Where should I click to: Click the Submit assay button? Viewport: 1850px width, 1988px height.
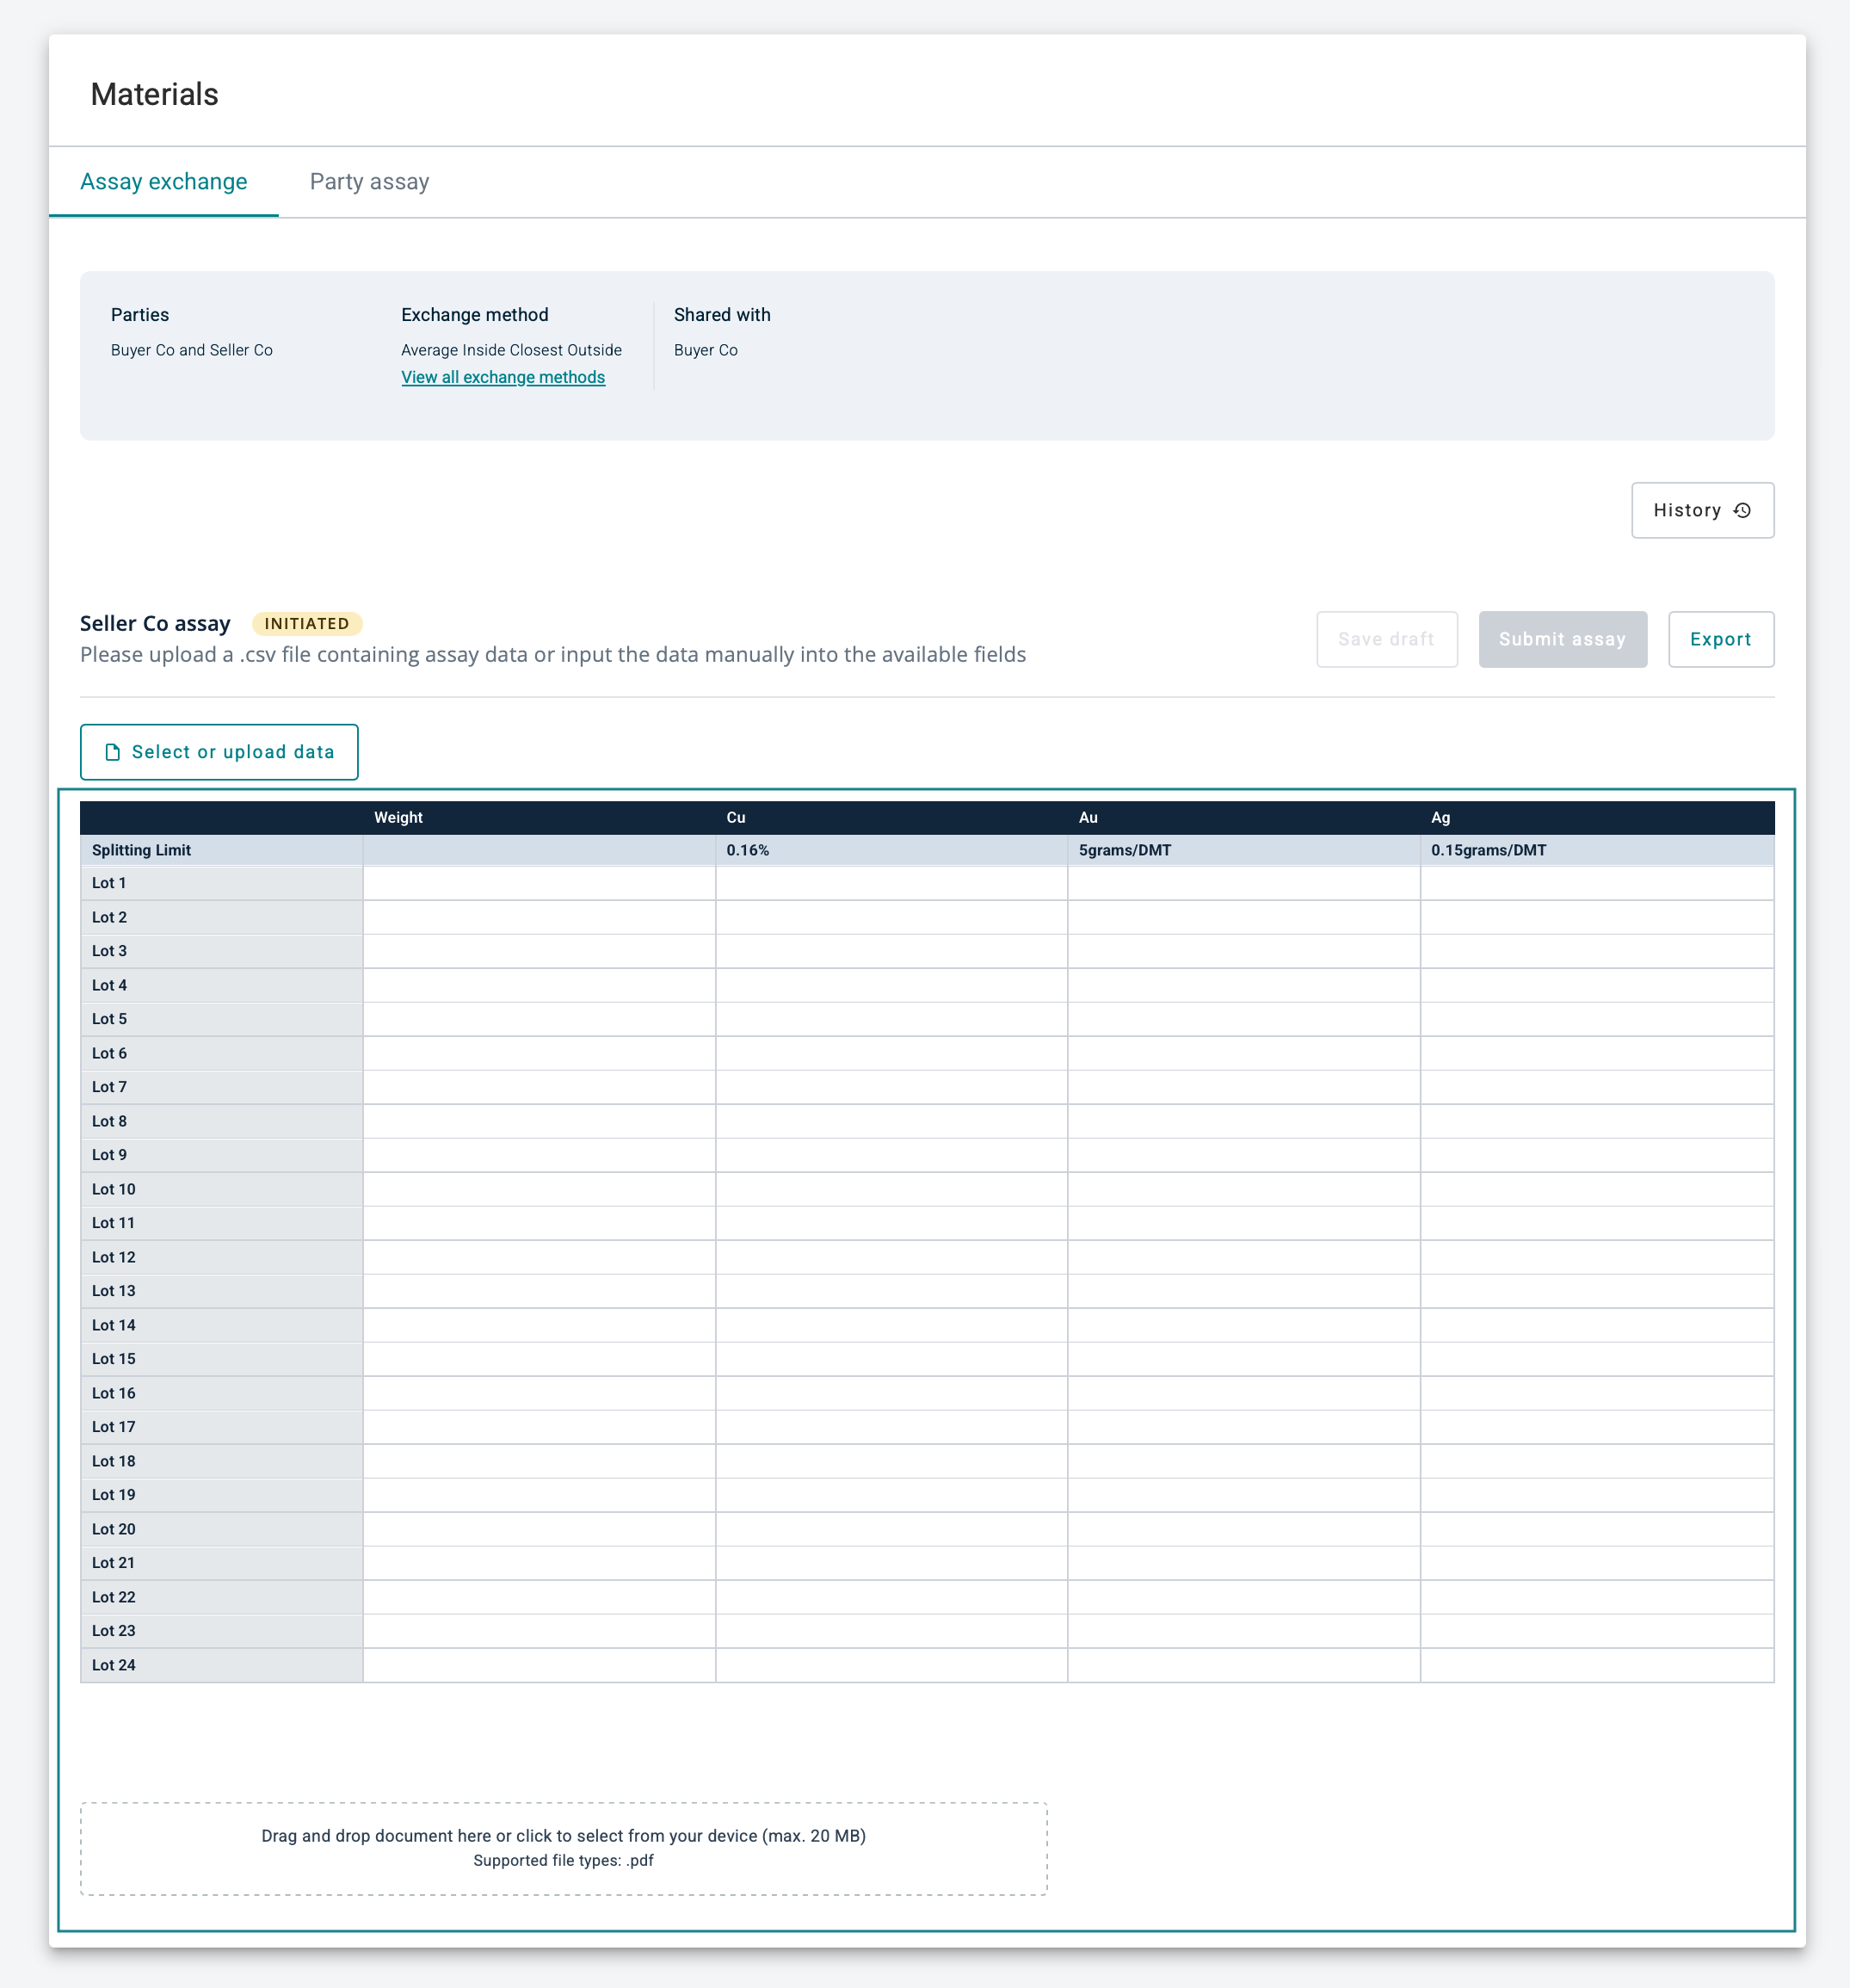(1562, 639)
